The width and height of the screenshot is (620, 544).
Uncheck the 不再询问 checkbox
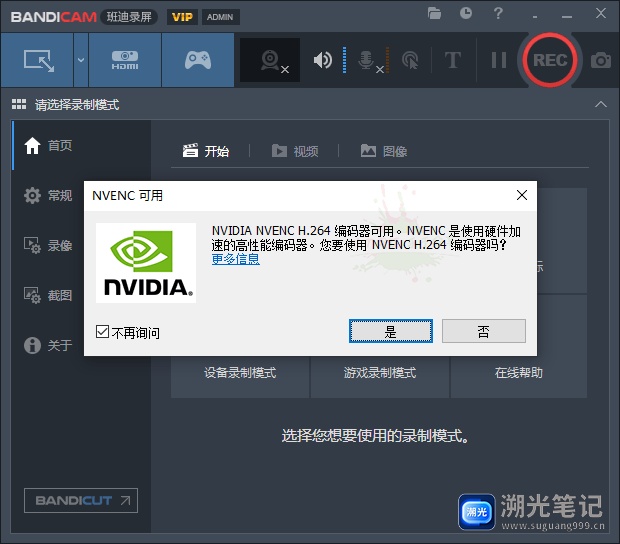[102, 331]
